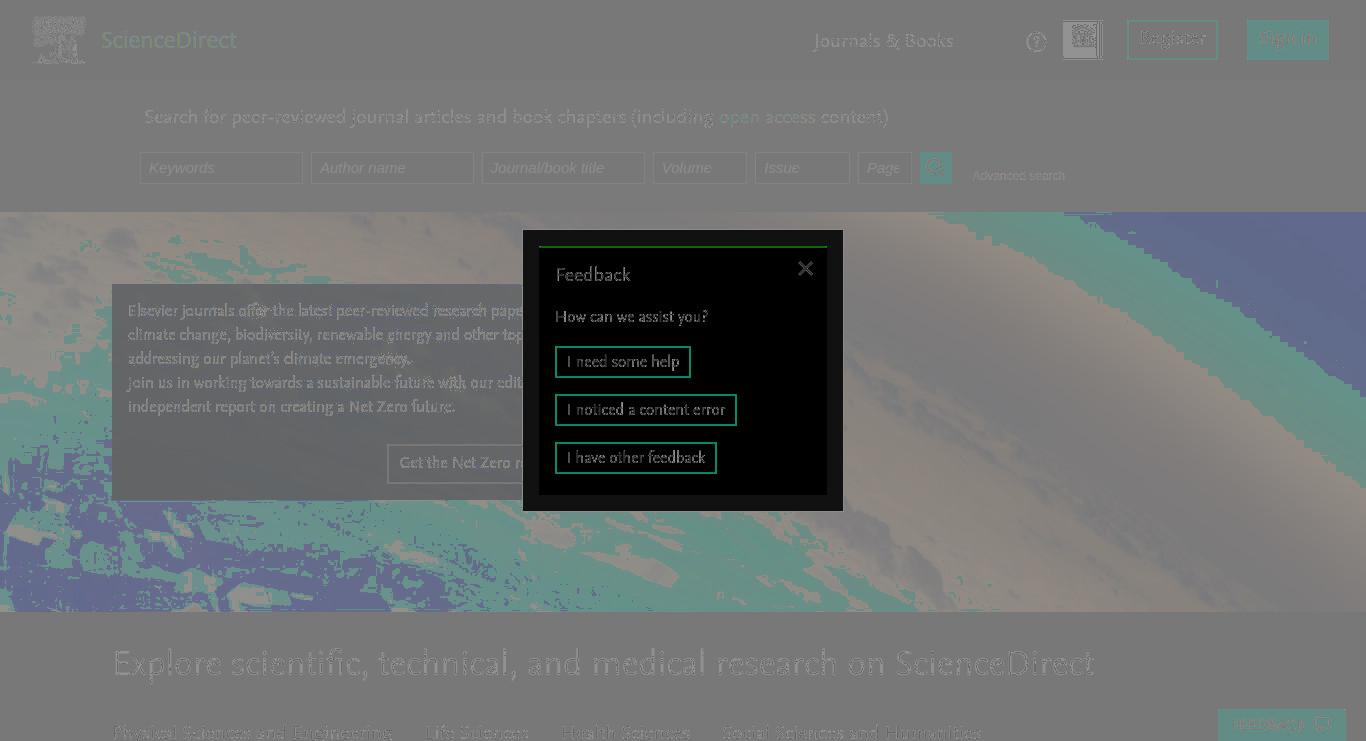
Task: Open Life Sciences section
Action: click(x=476, y=732)
